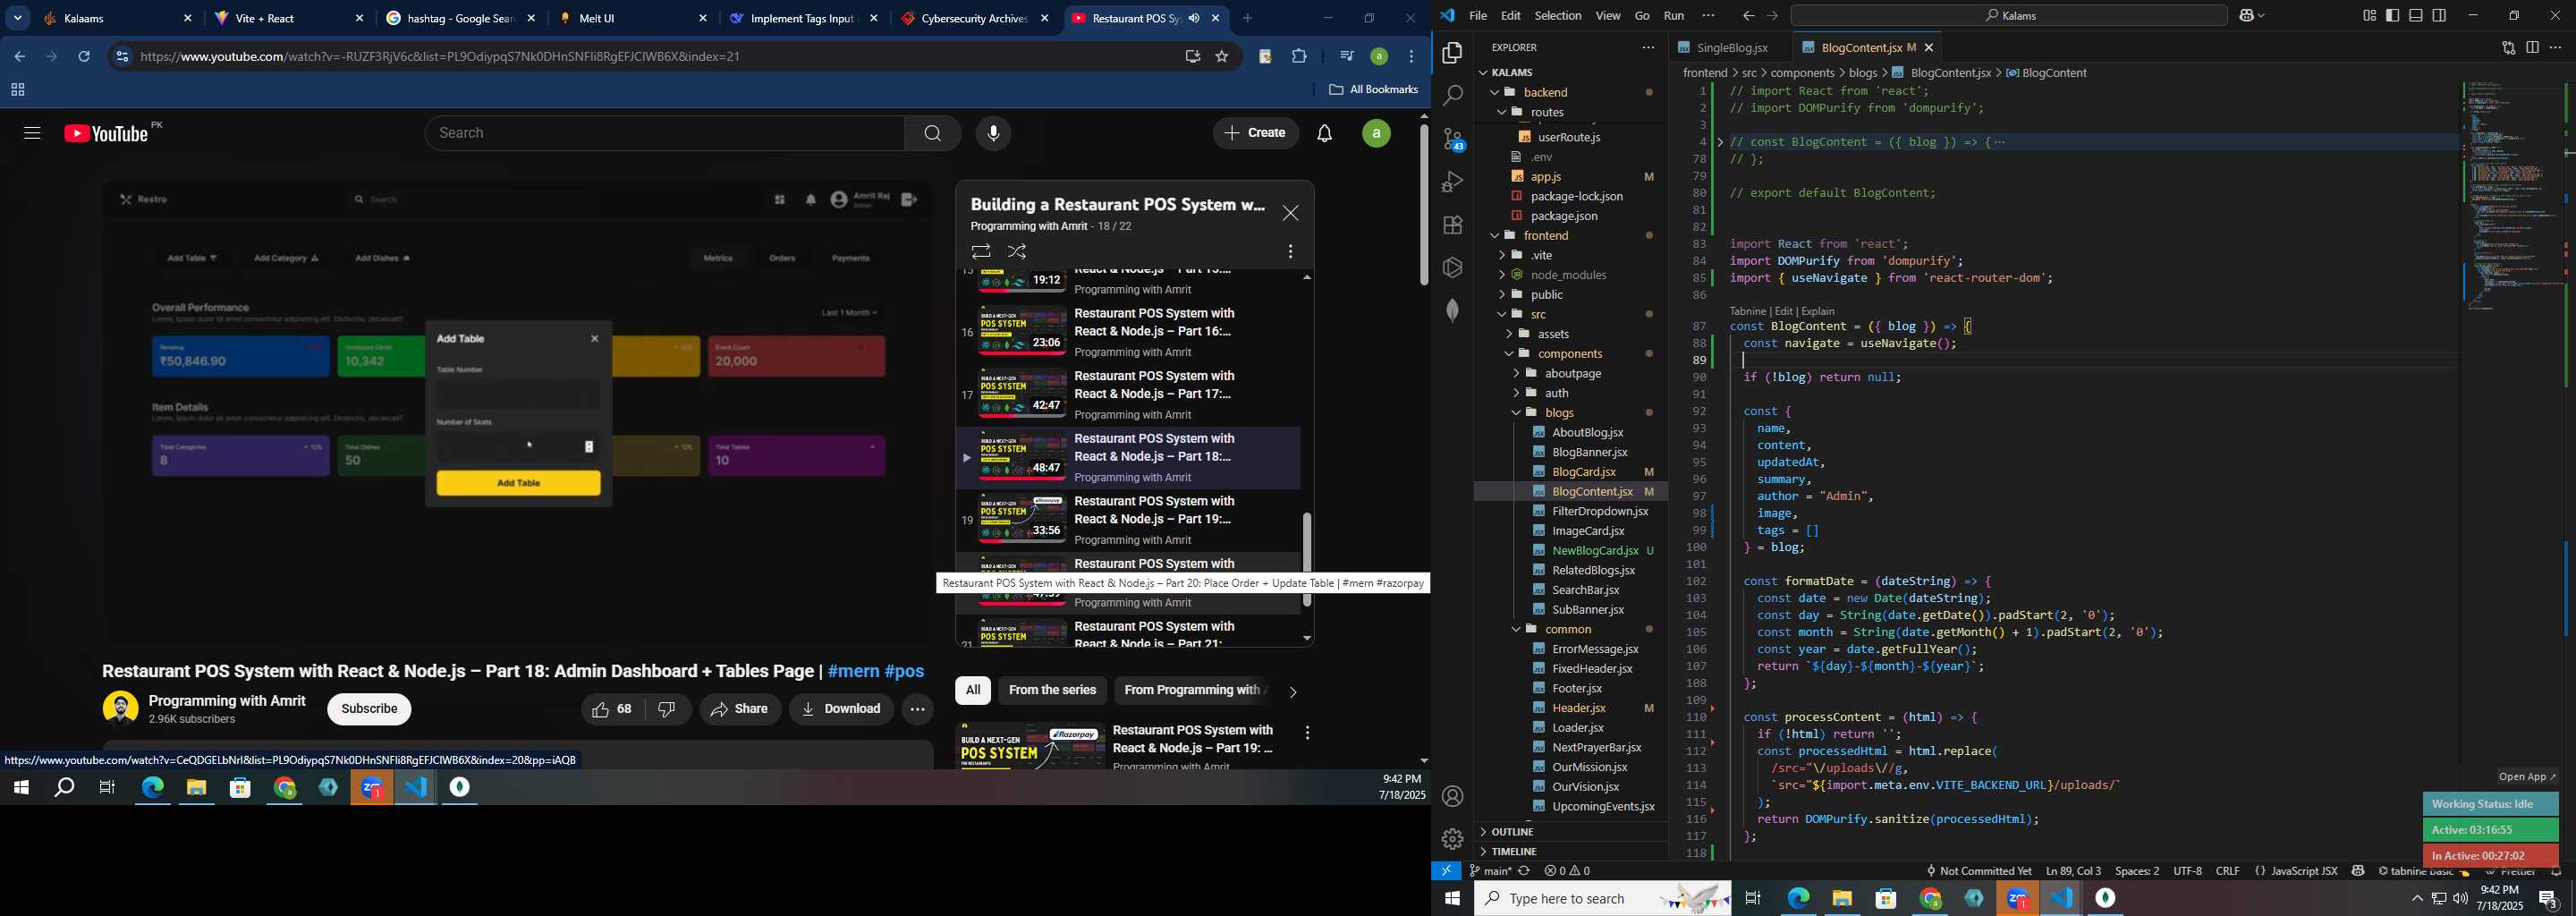
Task: Click the Download button
Action: click(x=841, y=709)
